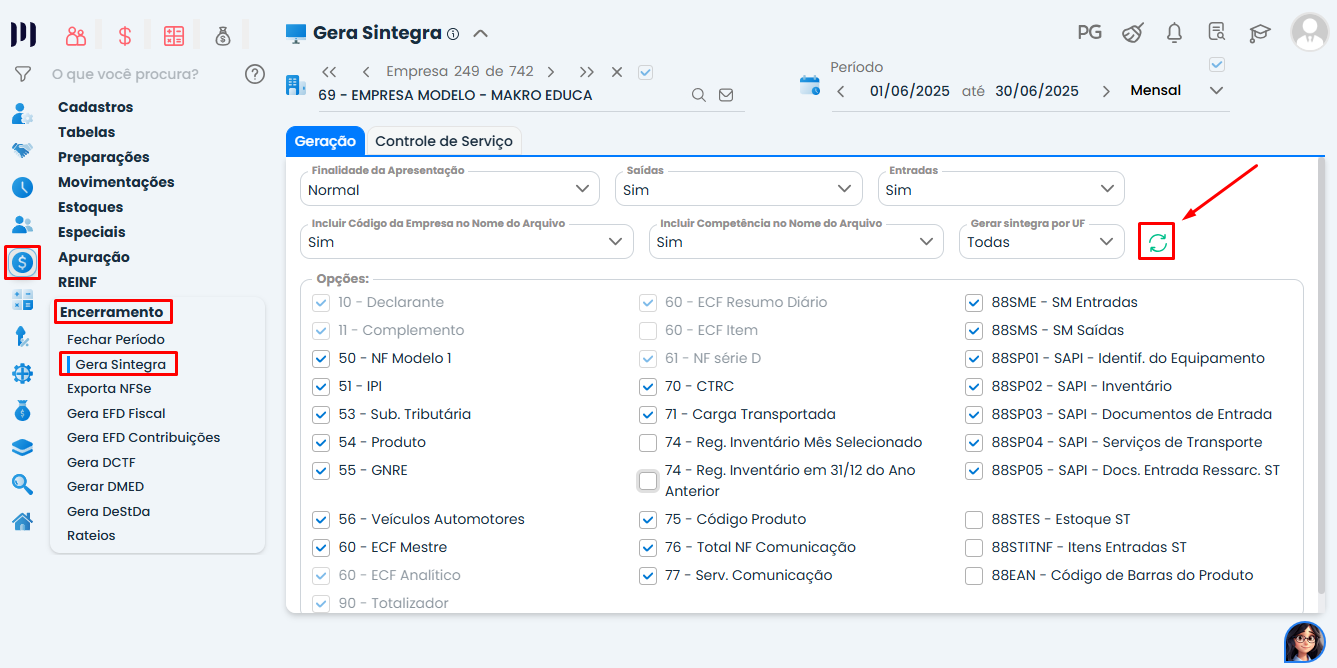
Task: Click the graduation cap training icon
Action: click(x=1259, y=33)
